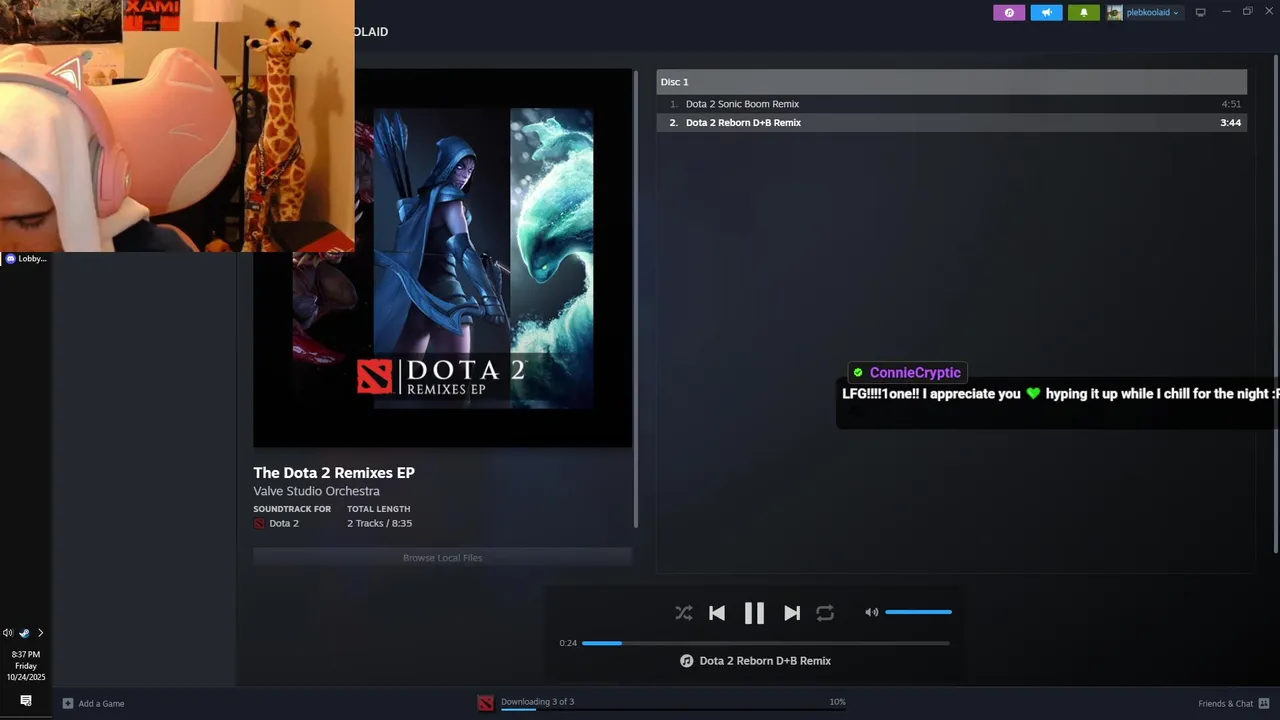The image size is (1280, 720).
Task: Click the plebkoolaid profile avatar
Action: click(x=1115, y=13)
